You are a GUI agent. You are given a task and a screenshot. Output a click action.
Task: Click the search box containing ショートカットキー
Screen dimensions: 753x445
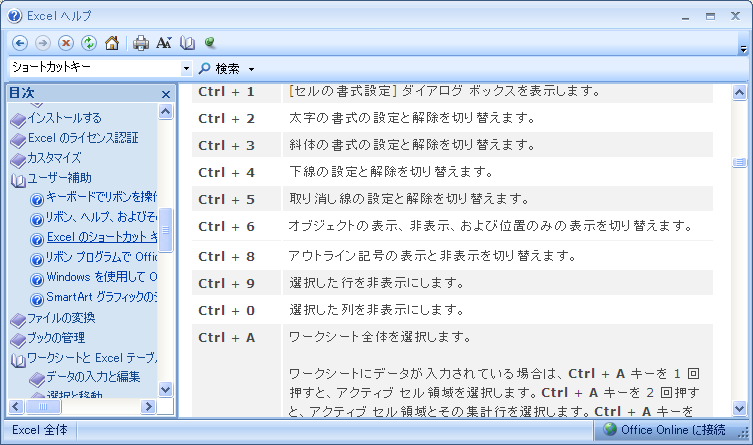(x=95, y=68)
